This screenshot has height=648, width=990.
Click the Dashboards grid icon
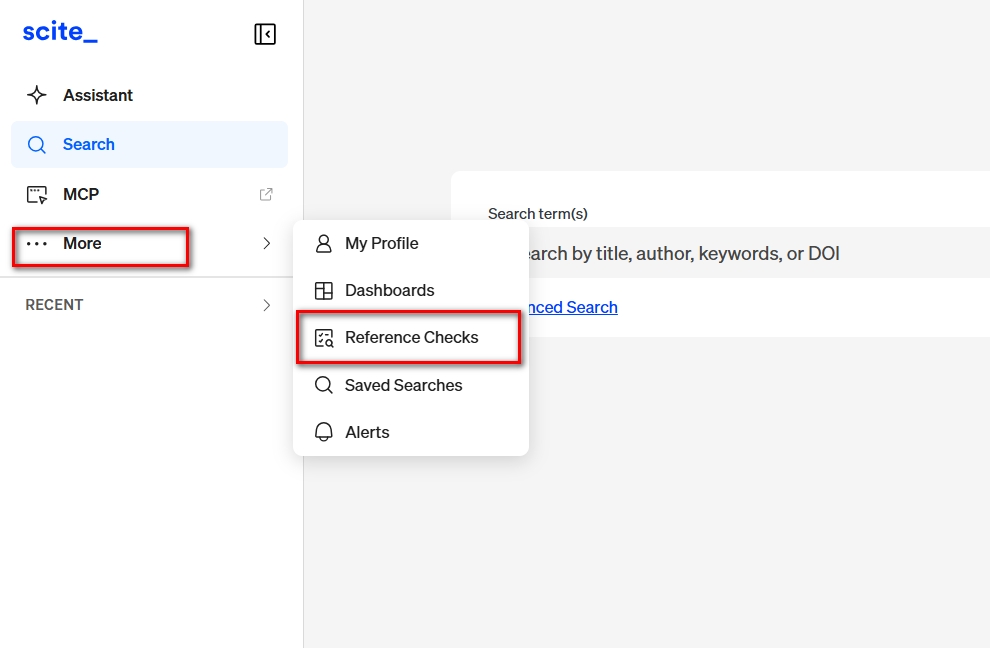coord(323,291)
